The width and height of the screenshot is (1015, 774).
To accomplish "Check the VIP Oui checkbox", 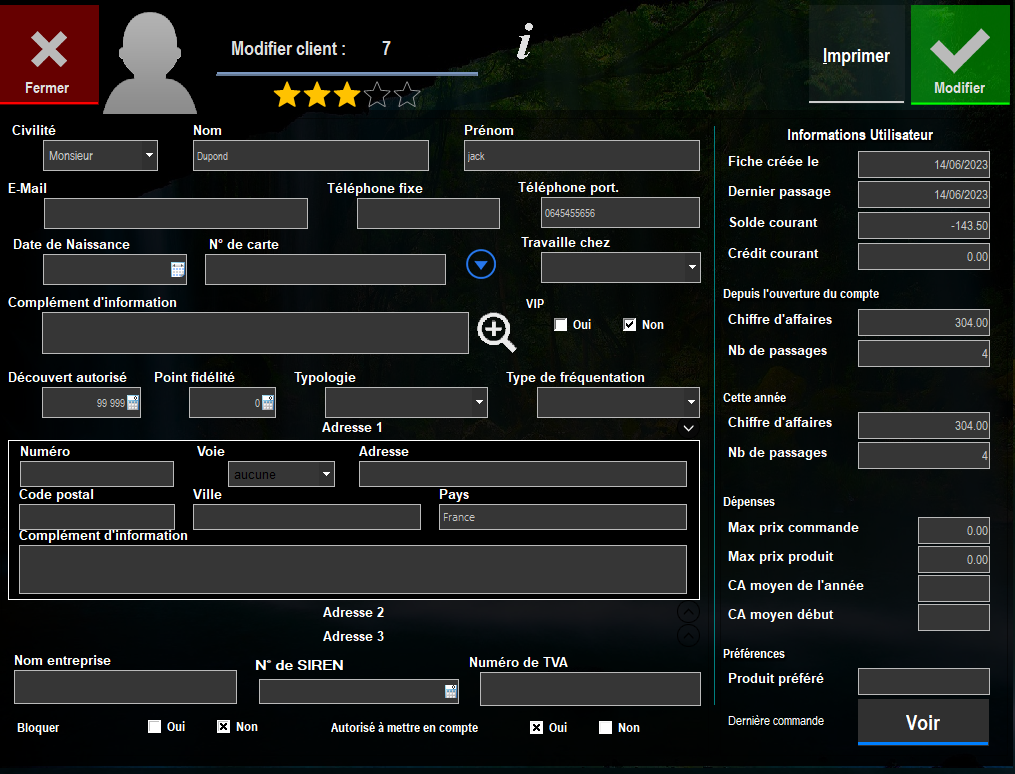I will [561, 325].
